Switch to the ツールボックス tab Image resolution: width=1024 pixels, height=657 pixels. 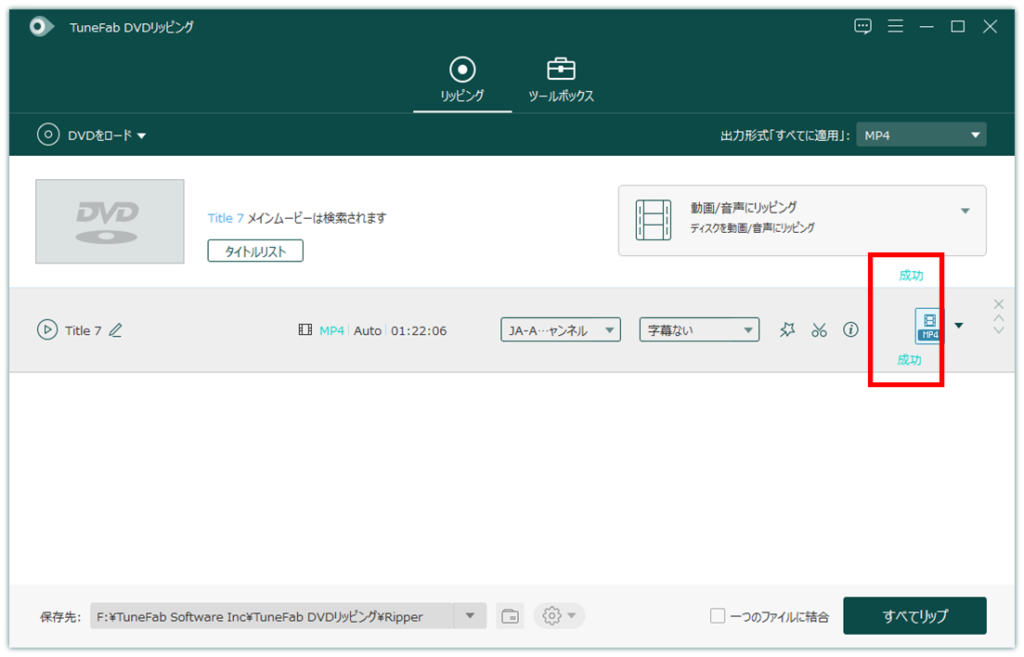tap(561, 80)
